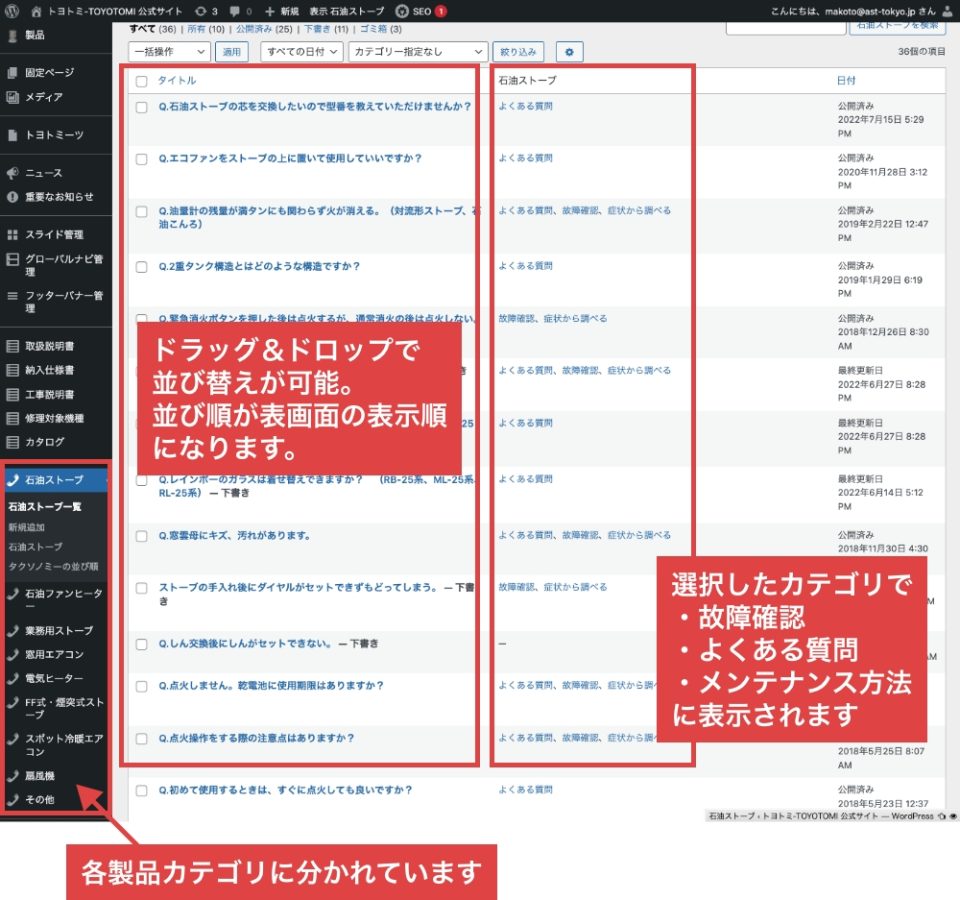Screen dimensions: 960x900
Task: Click よくある質問 category in エコファン row
Action: click(x=525, y=158)
